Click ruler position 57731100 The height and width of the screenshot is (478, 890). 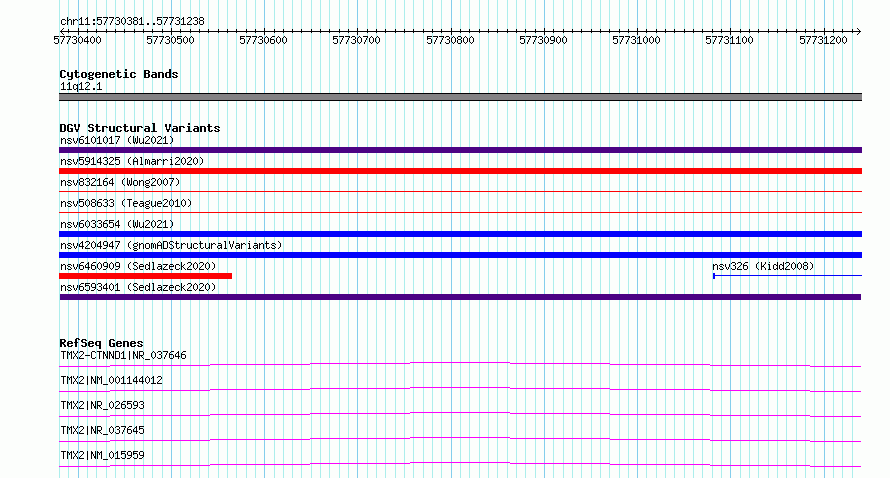(729, 40)
